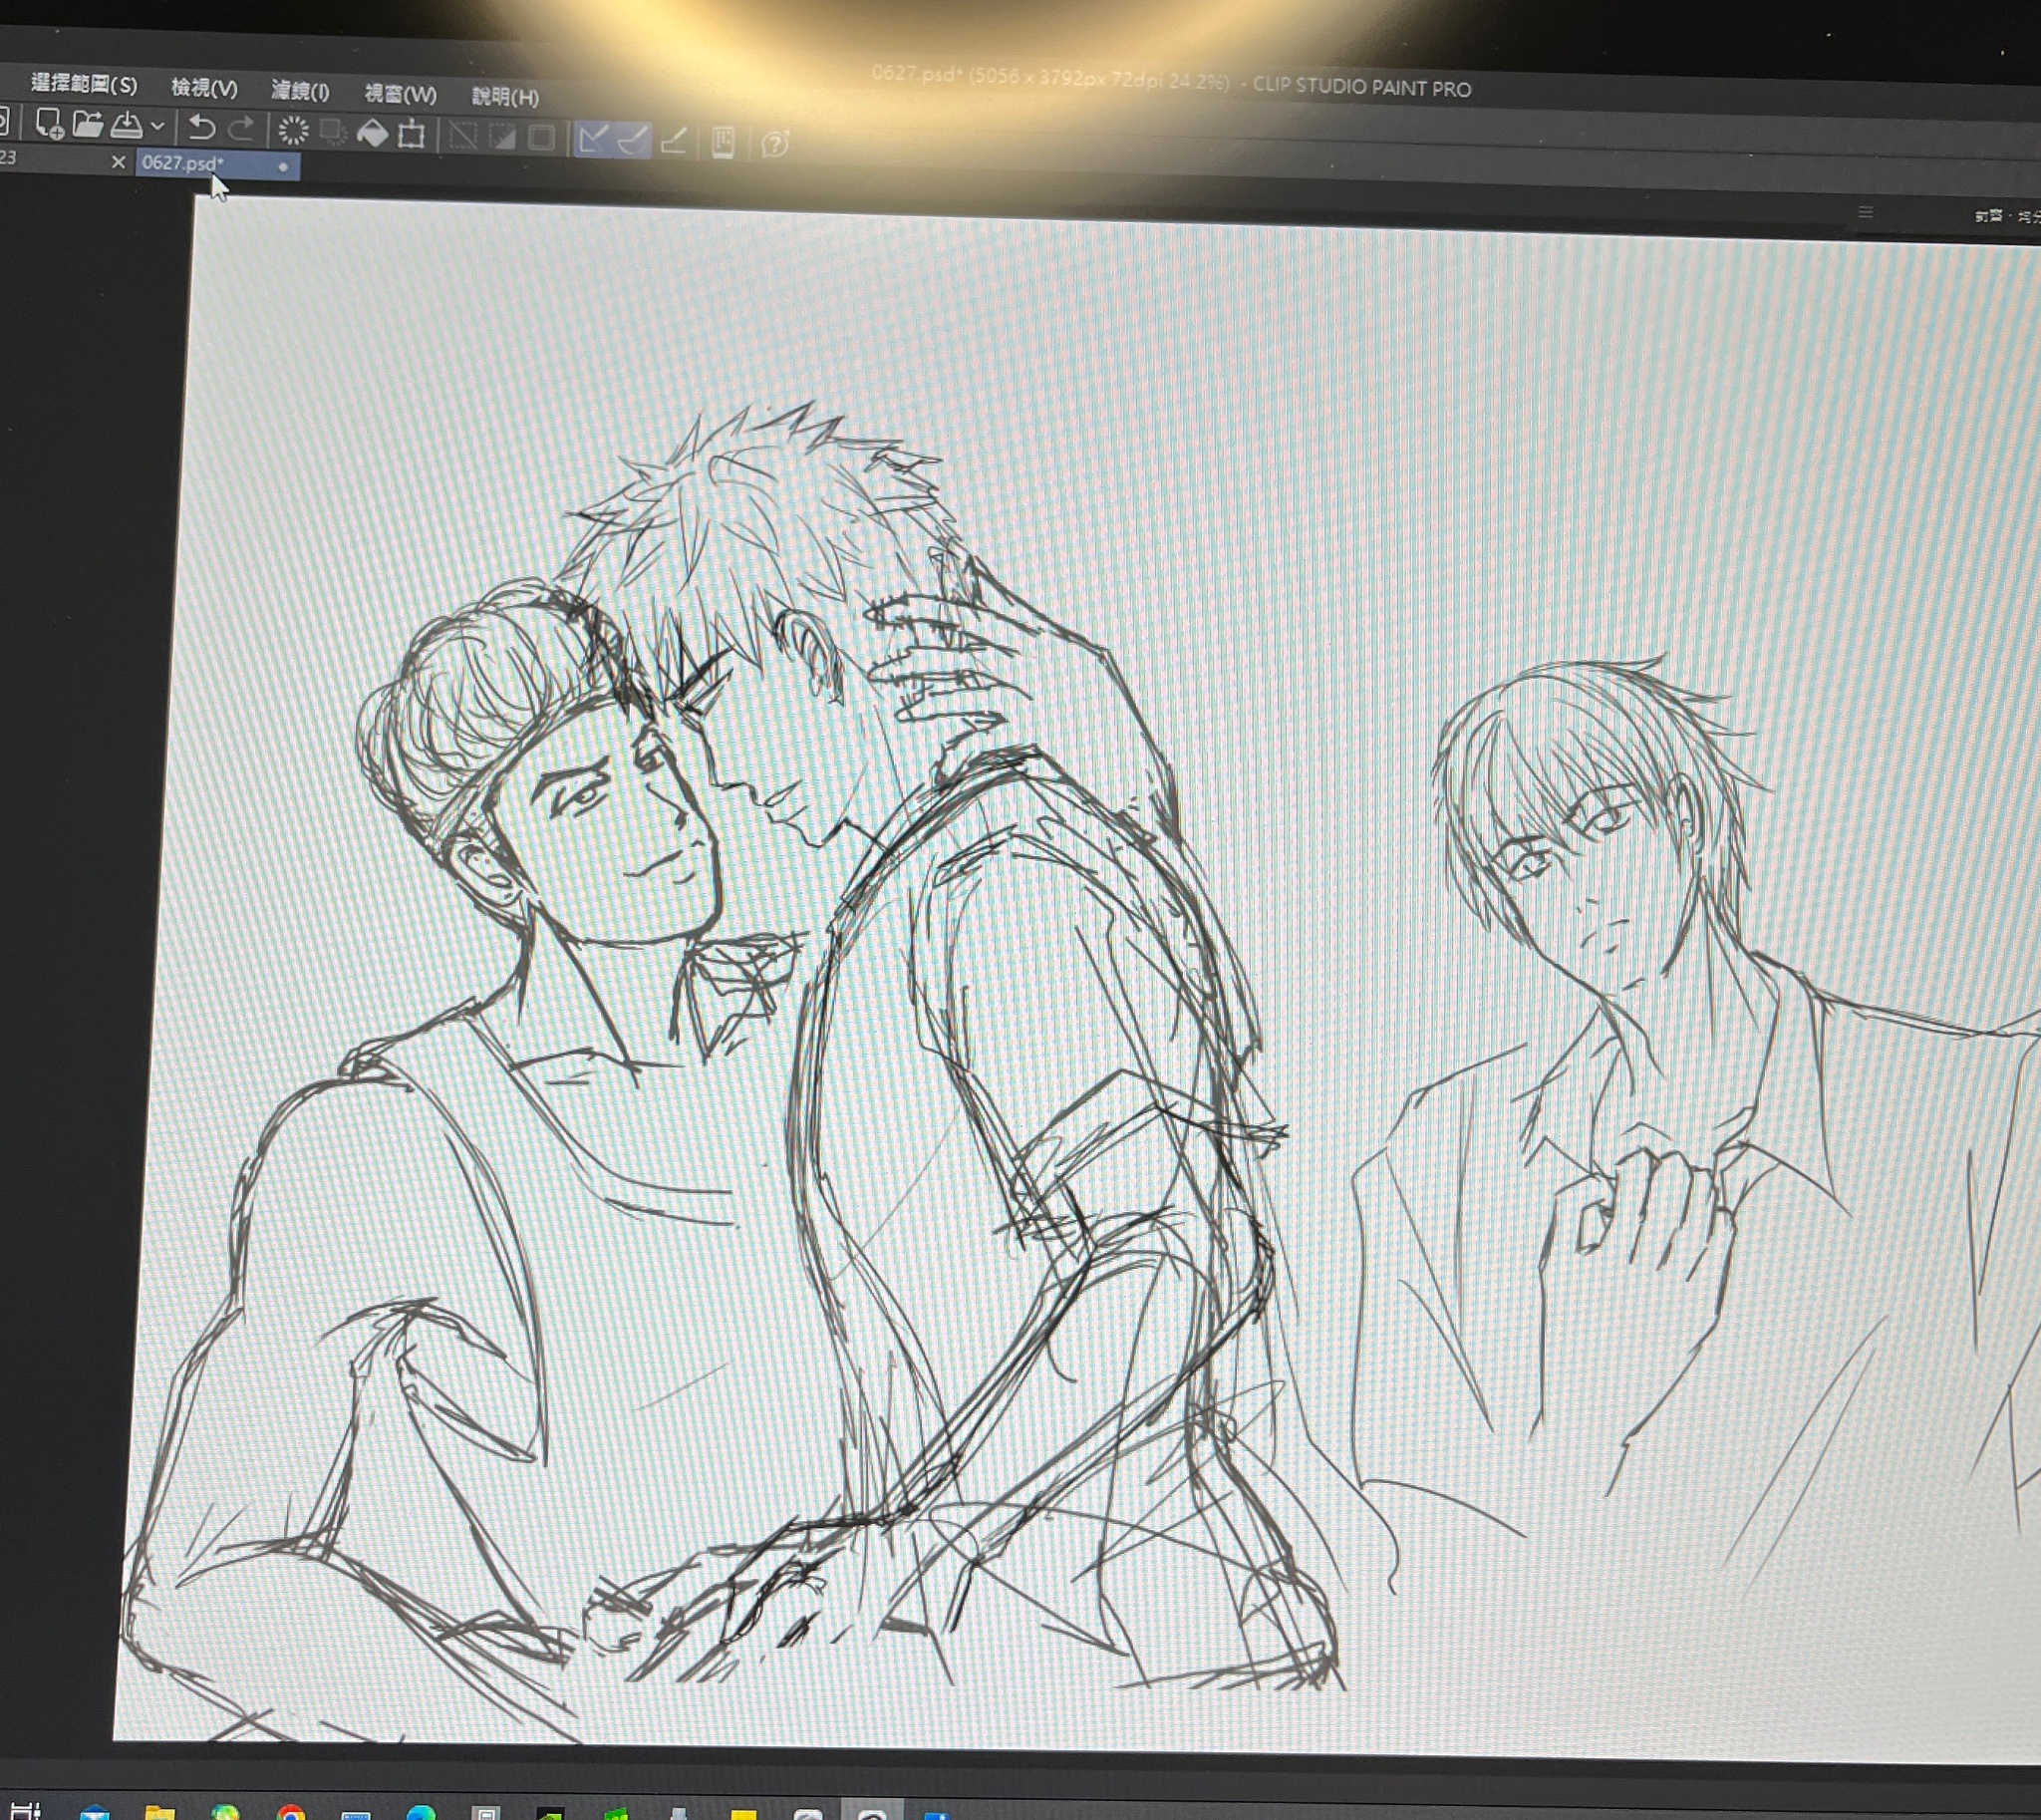Open the 視窗(W) menu

[400, 94]
